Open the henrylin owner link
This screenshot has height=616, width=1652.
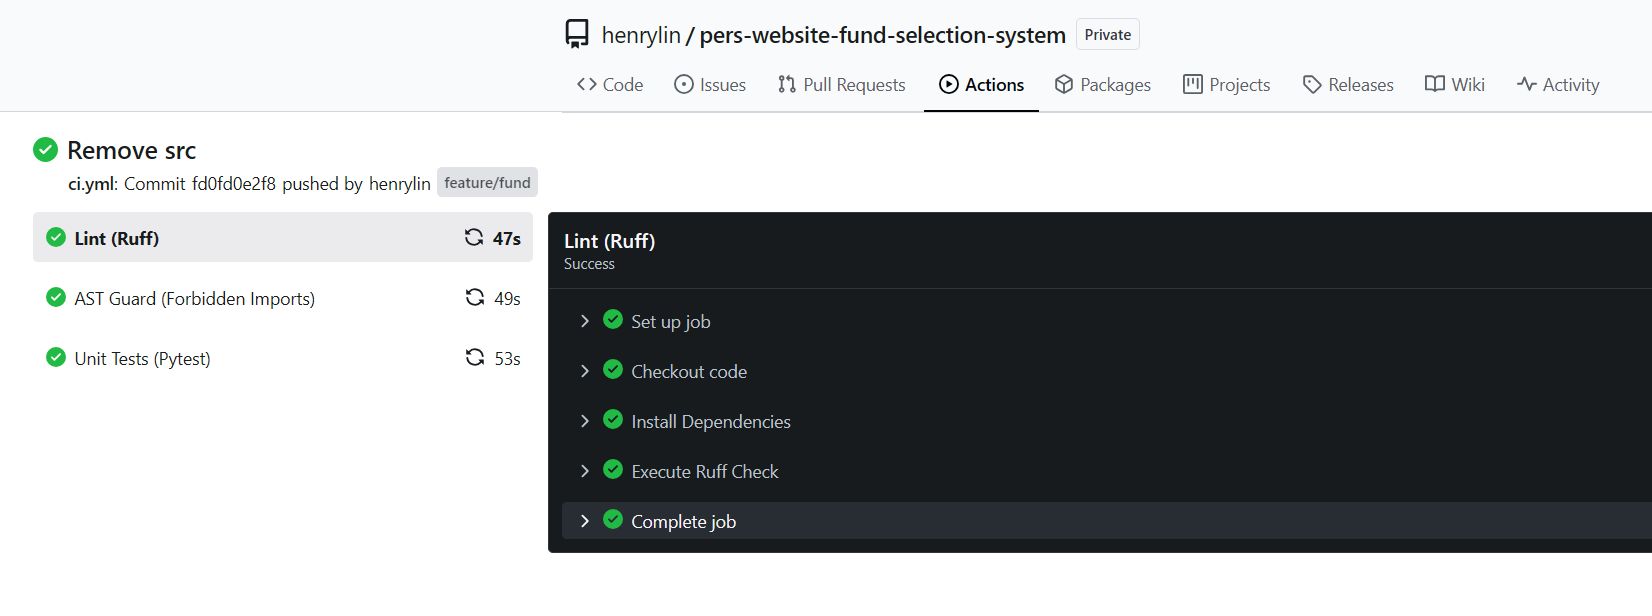(x=640, y=35)
